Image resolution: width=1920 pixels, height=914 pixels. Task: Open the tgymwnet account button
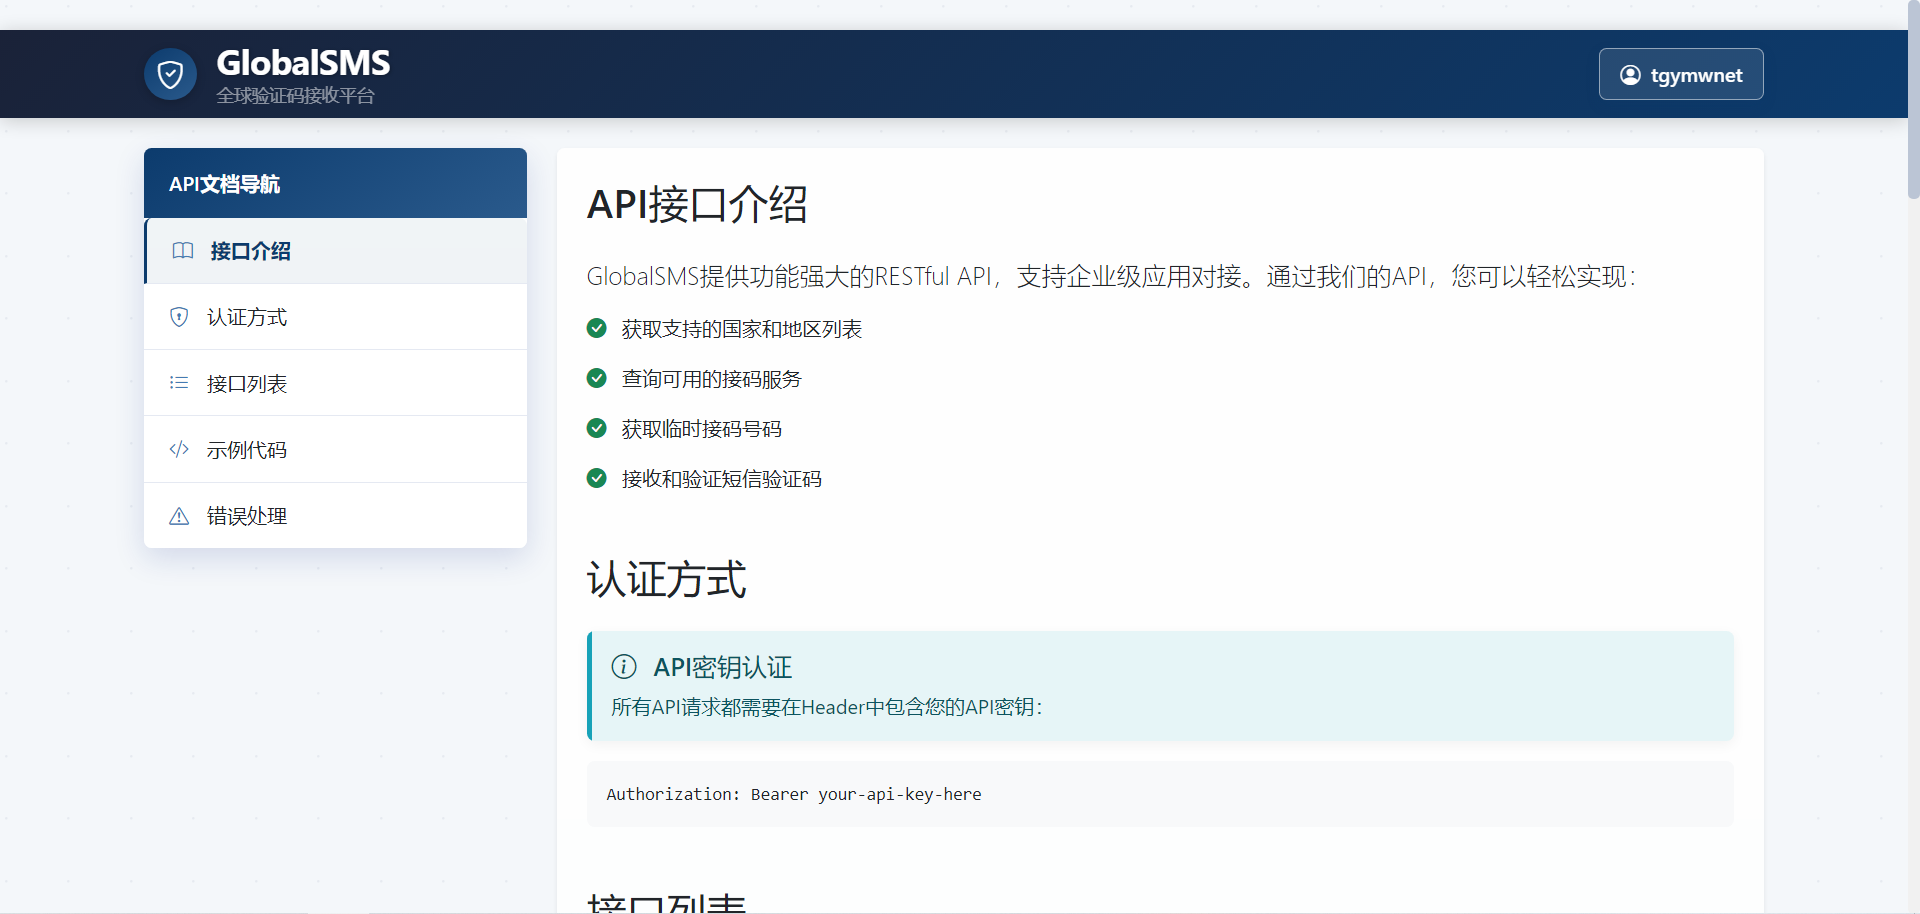pos(1680,75)
